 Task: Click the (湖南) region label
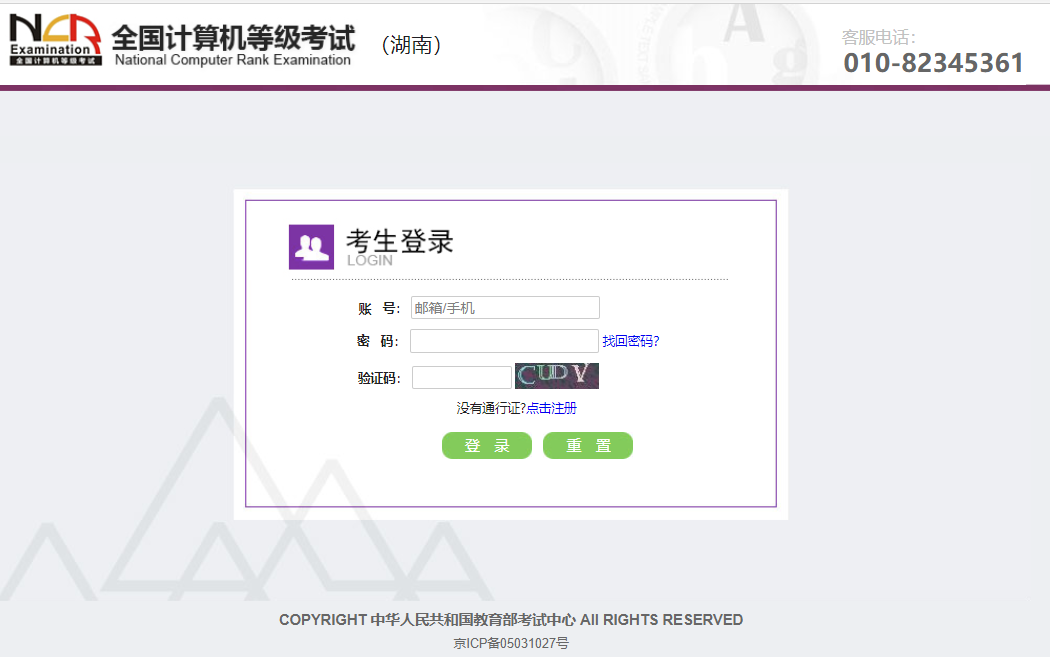click(413, 44)
